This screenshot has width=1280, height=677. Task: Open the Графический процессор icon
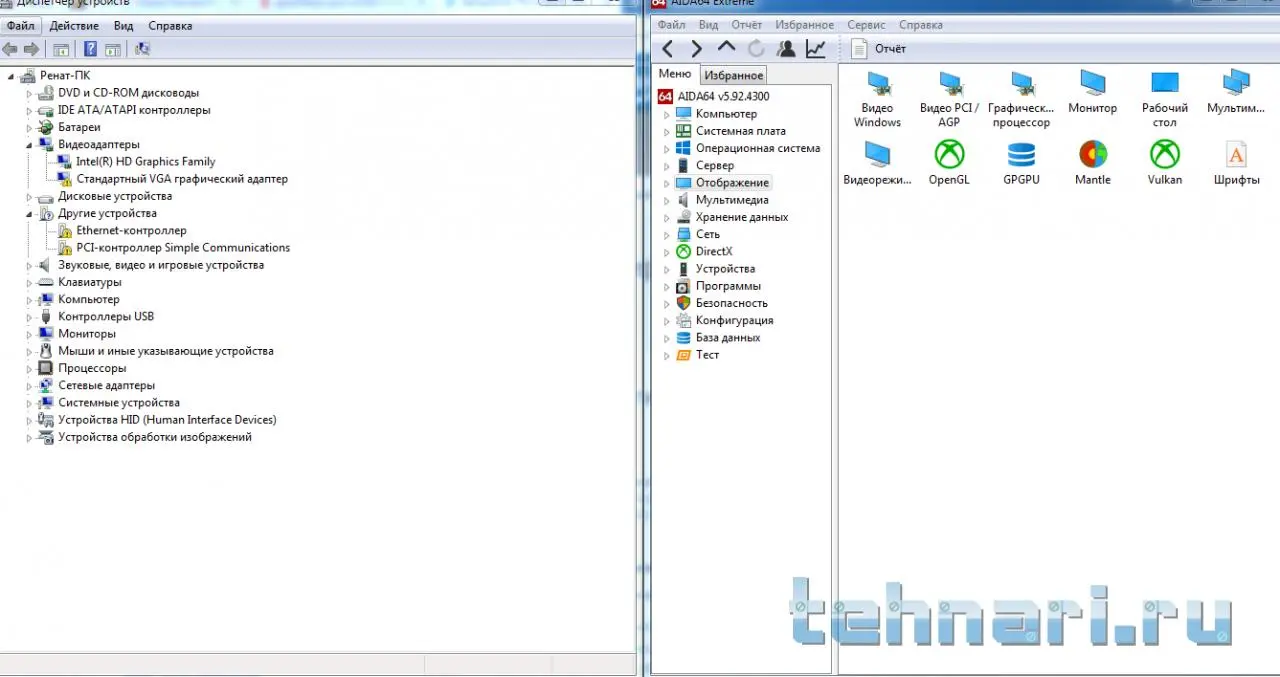(x=1021, y=100)
